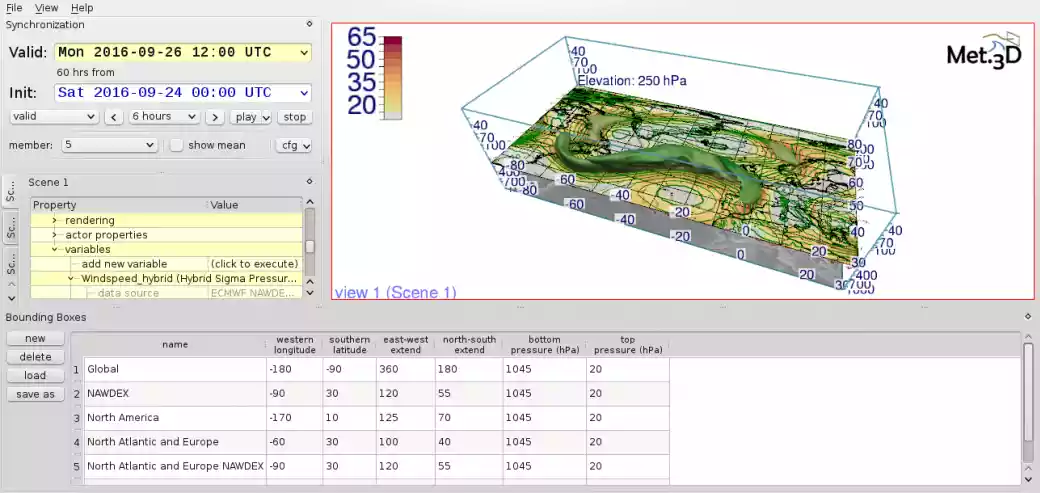Open the cfg dropdown button

click(x=293, y=145)
